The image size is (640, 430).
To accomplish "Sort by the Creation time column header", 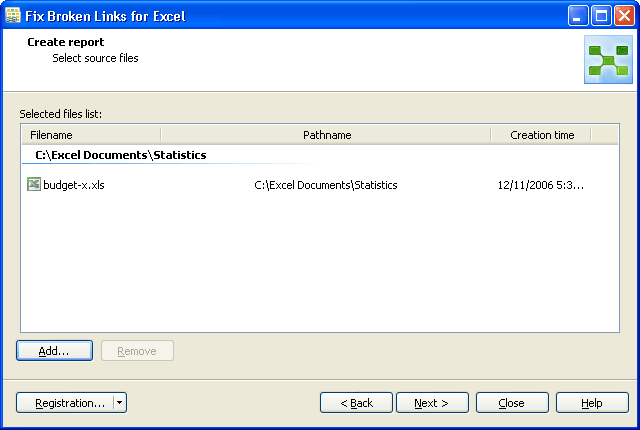I will 541,135.
